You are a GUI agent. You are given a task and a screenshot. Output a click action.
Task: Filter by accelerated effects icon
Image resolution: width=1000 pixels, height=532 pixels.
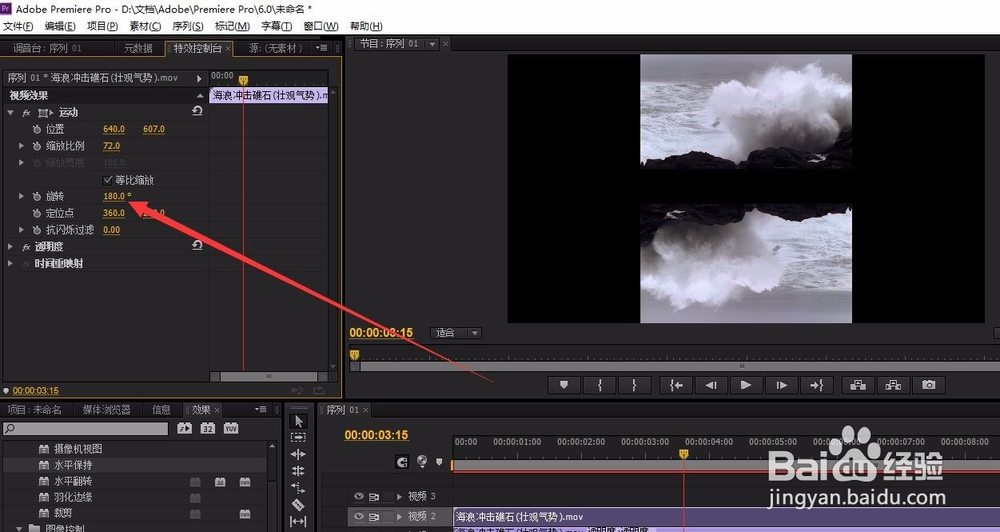coord(184,429)
